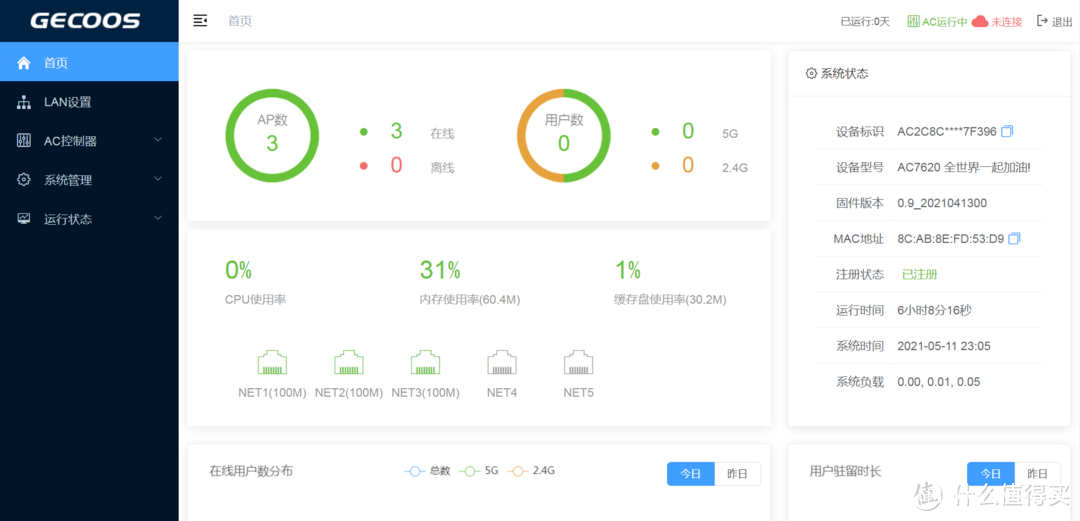The width and height of the screenshot is (1080, 521).
Task: Copy device ID using the copy icon
Action: [x=1007, y=132]
